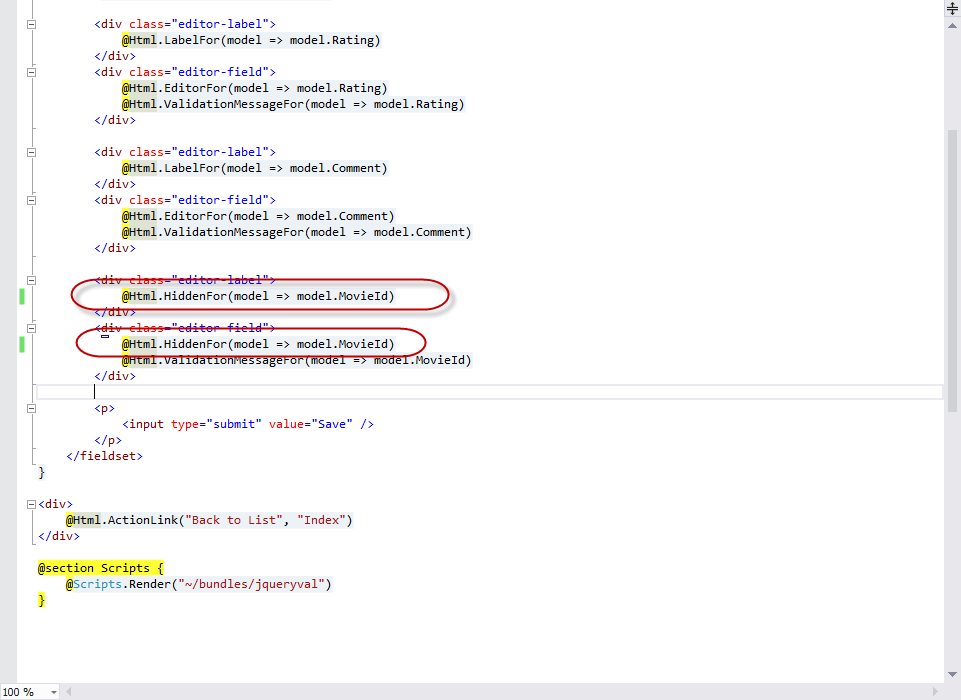Collapse the MovieId editor-field div block

tap(31, 329)
